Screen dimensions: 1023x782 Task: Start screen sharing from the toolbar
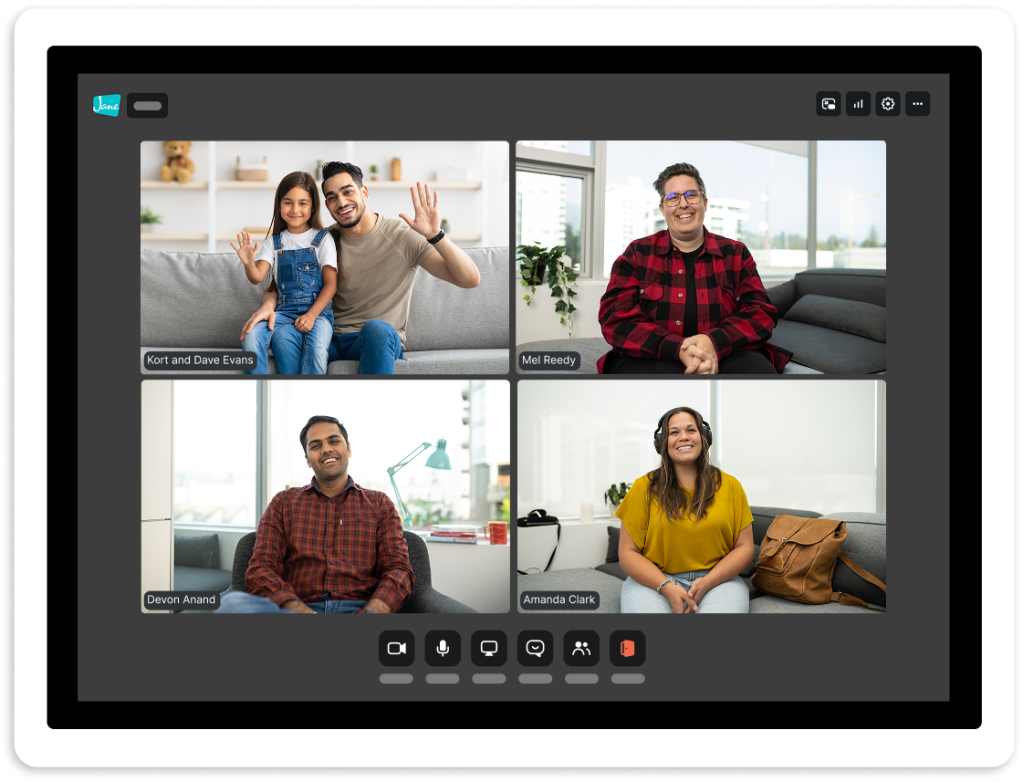pos(489,648)
